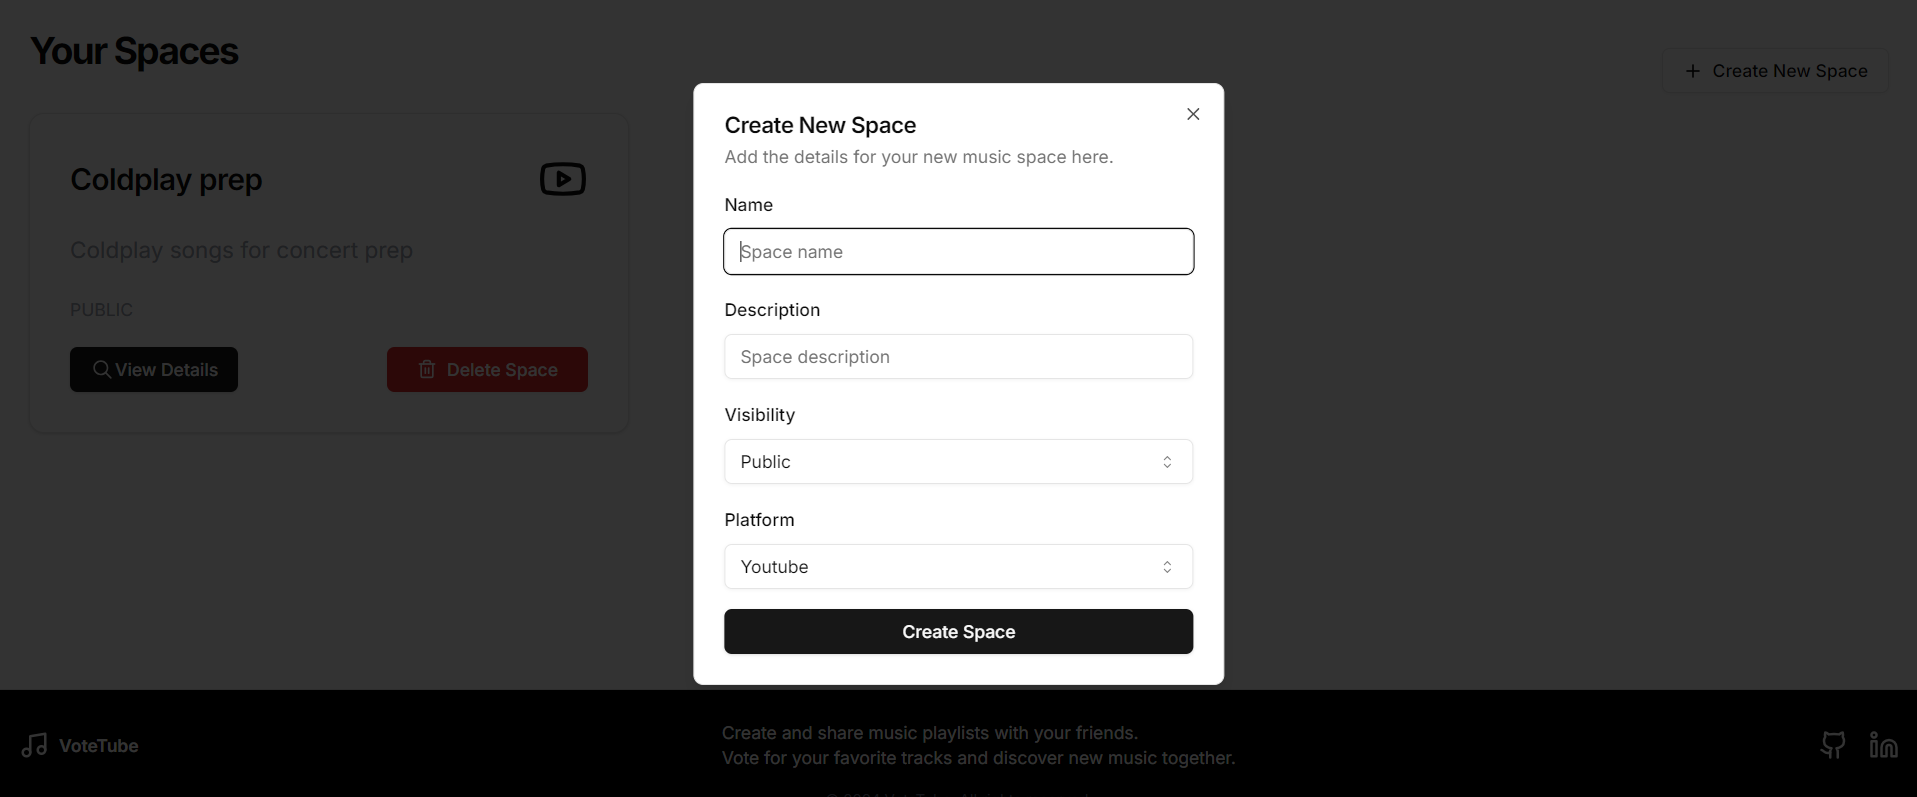Click the VoteTube music note logo
The height and width of the screenshot is (797, 1917).
(35, 745)
